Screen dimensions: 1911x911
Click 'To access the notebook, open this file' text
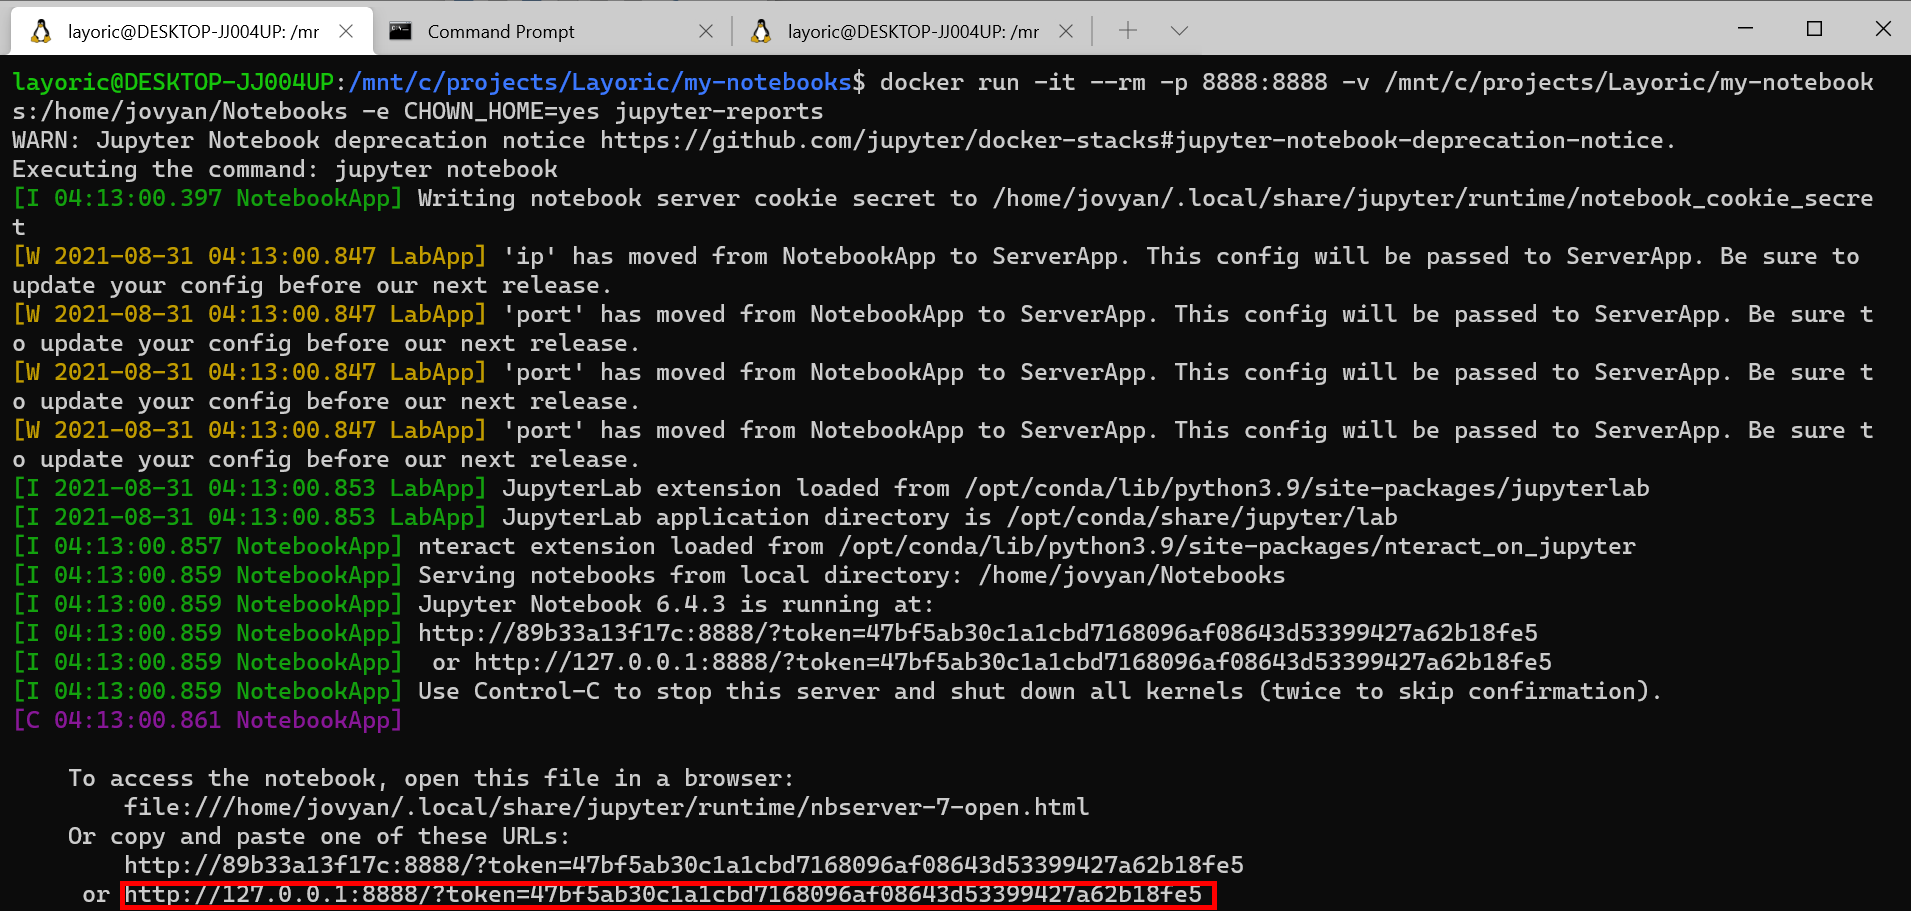click(431, 778)
